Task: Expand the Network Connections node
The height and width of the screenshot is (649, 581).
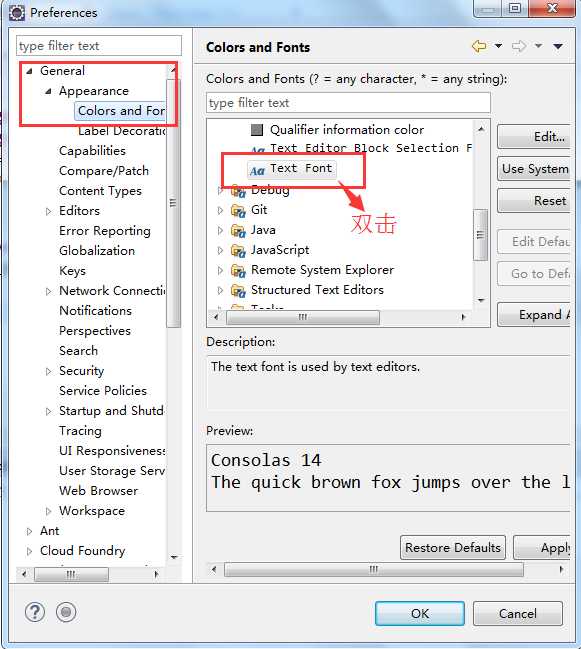Action: [x=48, y=291]
